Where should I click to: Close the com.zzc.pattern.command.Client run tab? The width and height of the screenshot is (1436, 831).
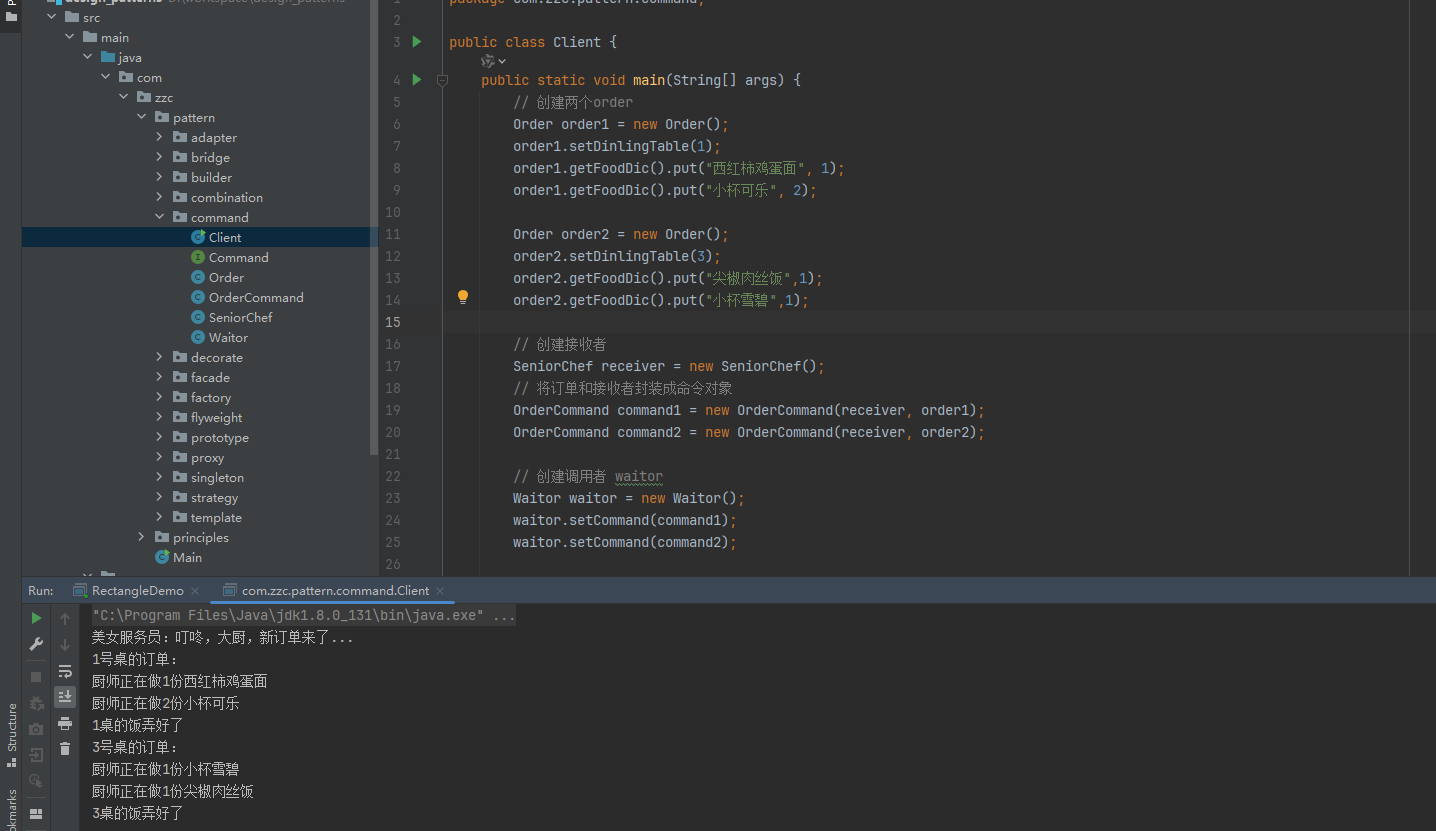[x=440, y=591]
